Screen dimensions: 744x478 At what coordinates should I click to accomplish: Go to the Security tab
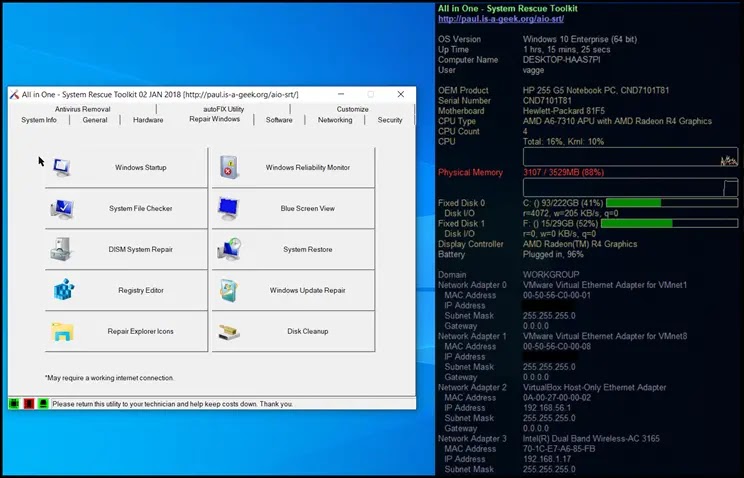click(x=390, y=120)
